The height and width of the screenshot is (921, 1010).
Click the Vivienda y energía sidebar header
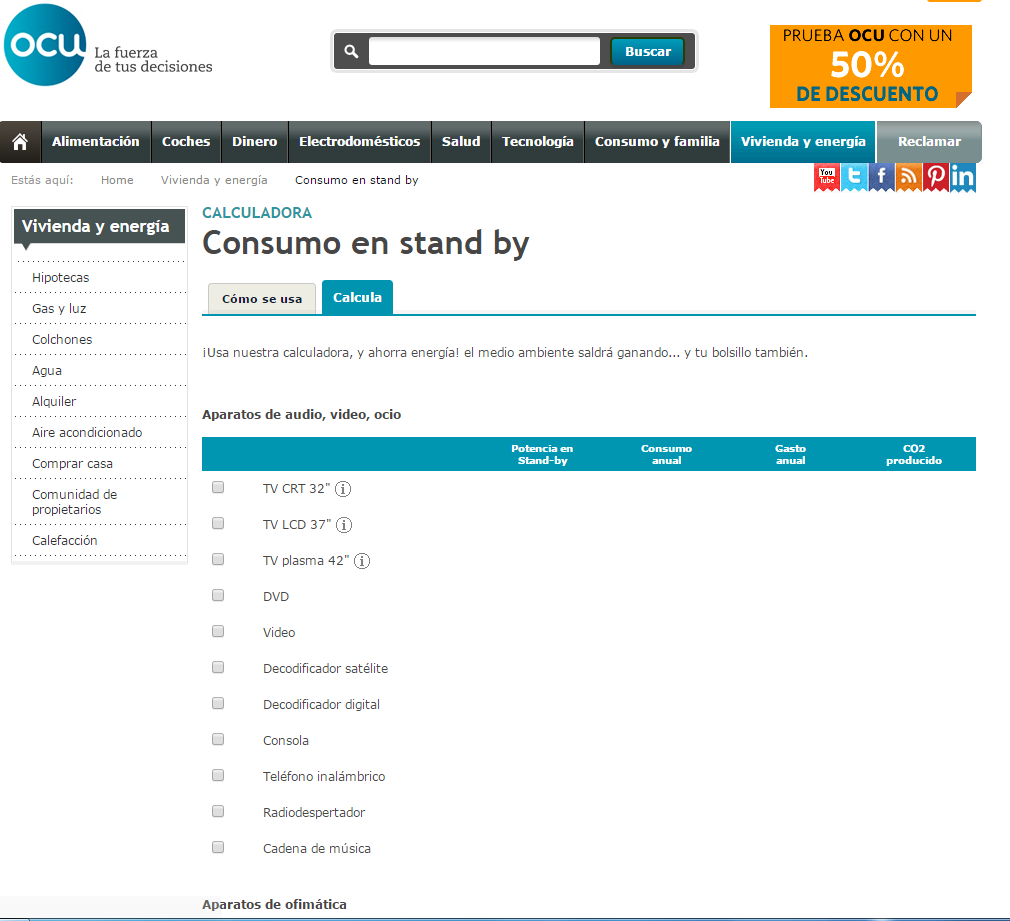(x=99, y=226)
